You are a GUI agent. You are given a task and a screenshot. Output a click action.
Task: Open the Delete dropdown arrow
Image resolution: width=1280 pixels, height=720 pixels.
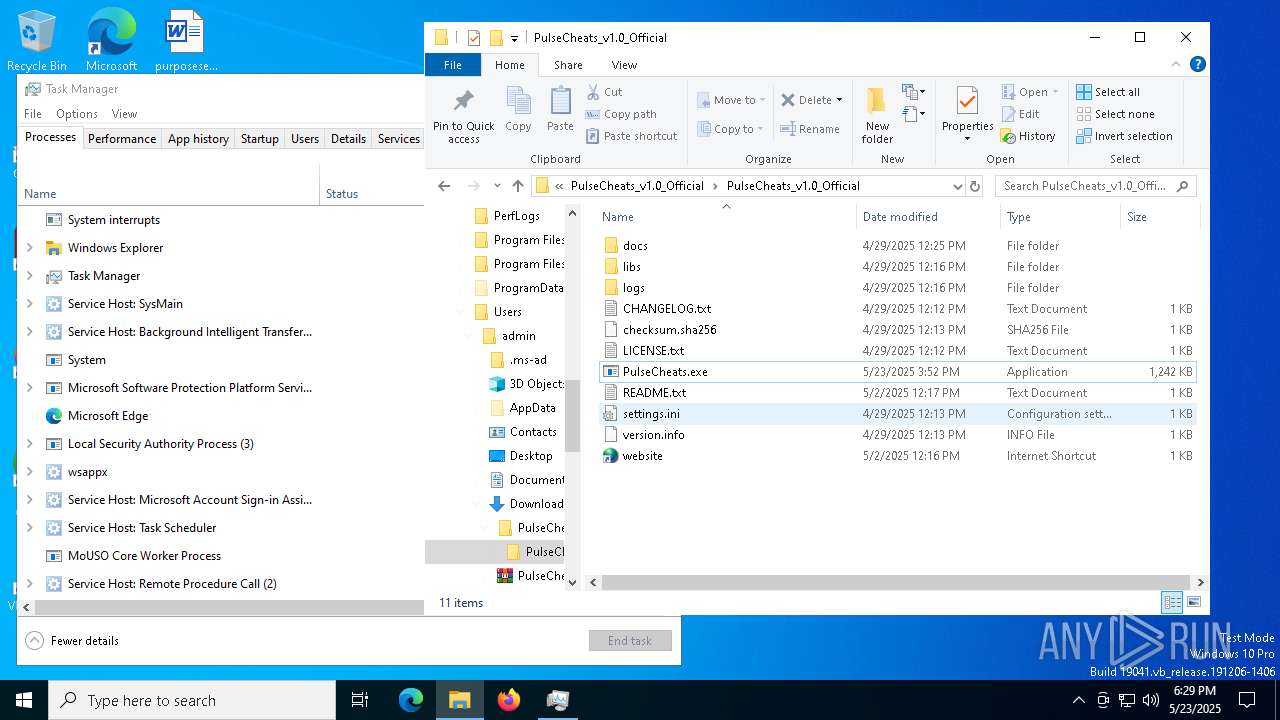coord(839,100)
